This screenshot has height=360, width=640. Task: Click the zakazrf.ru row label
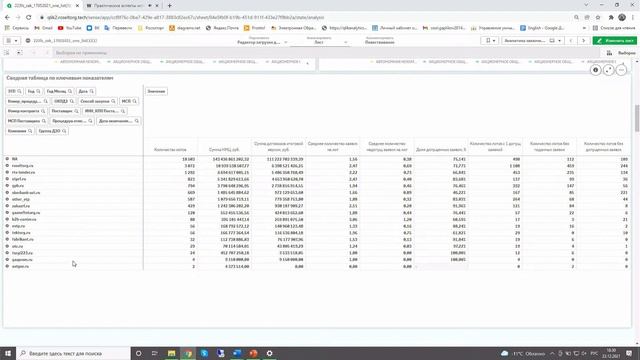click(x=21, y=206)
